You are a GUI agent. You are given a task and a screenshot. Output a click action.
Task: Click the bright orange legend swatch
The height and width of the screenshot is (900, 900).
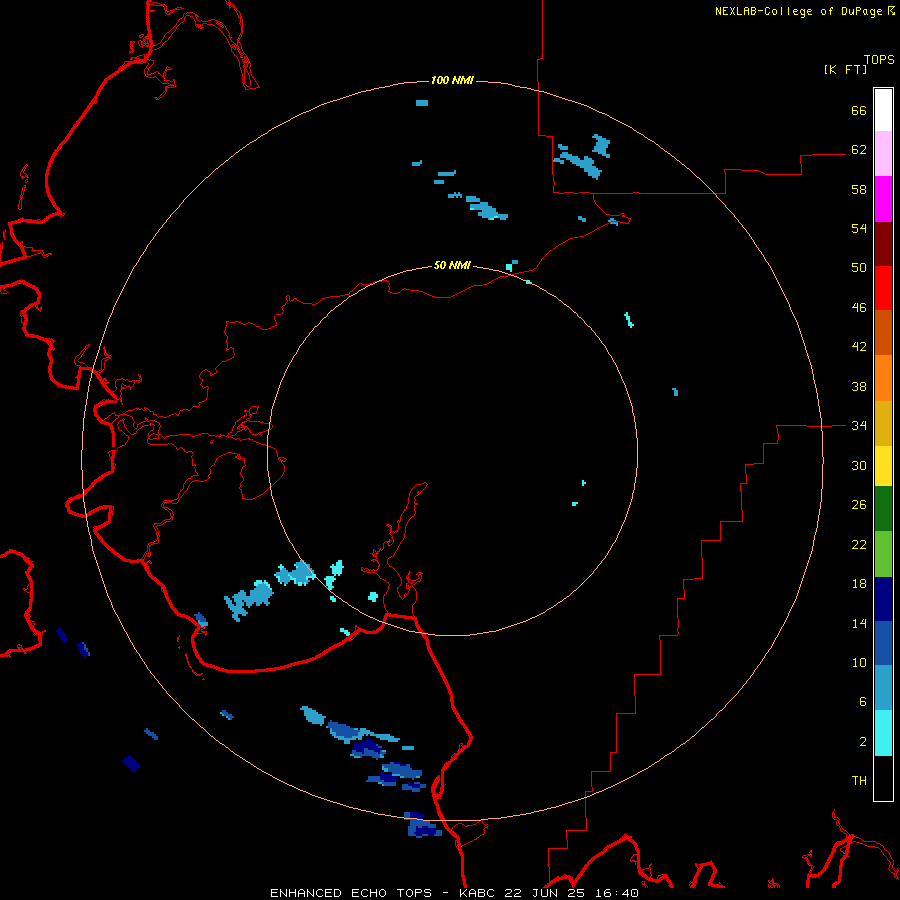(883, 378)
